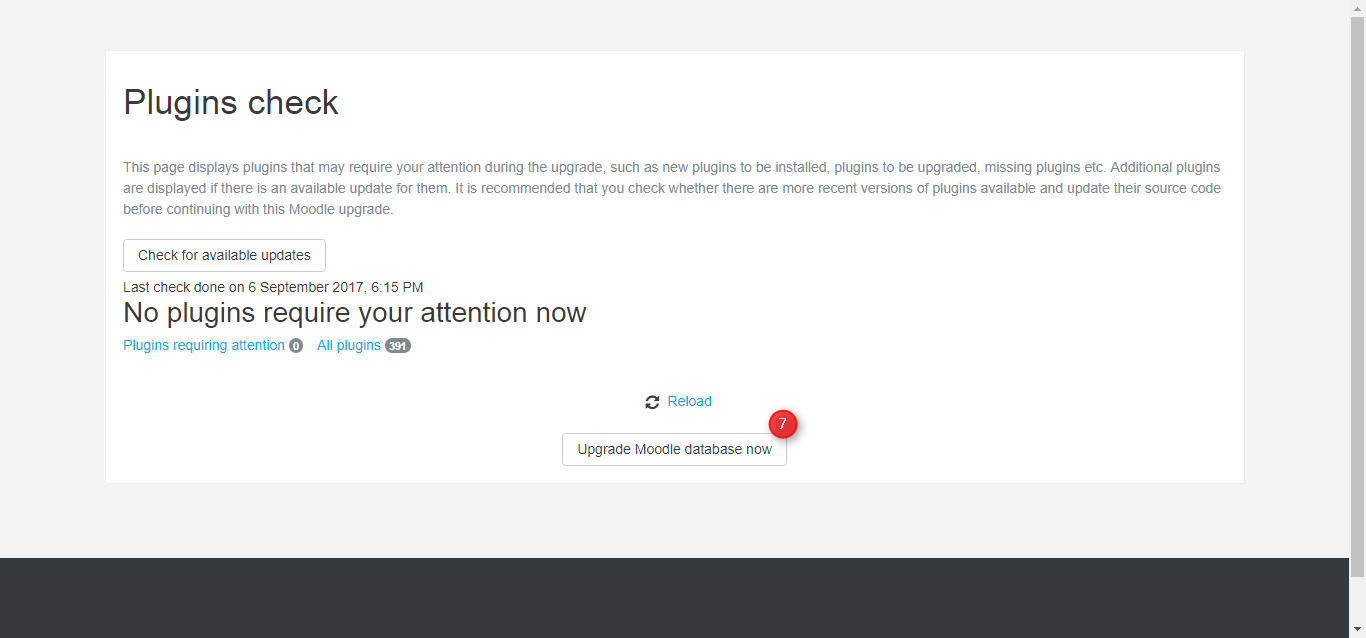Screen dimensions: 1366x638
Task: Click the red number 7 step marker
Action: tap(782, 424)
